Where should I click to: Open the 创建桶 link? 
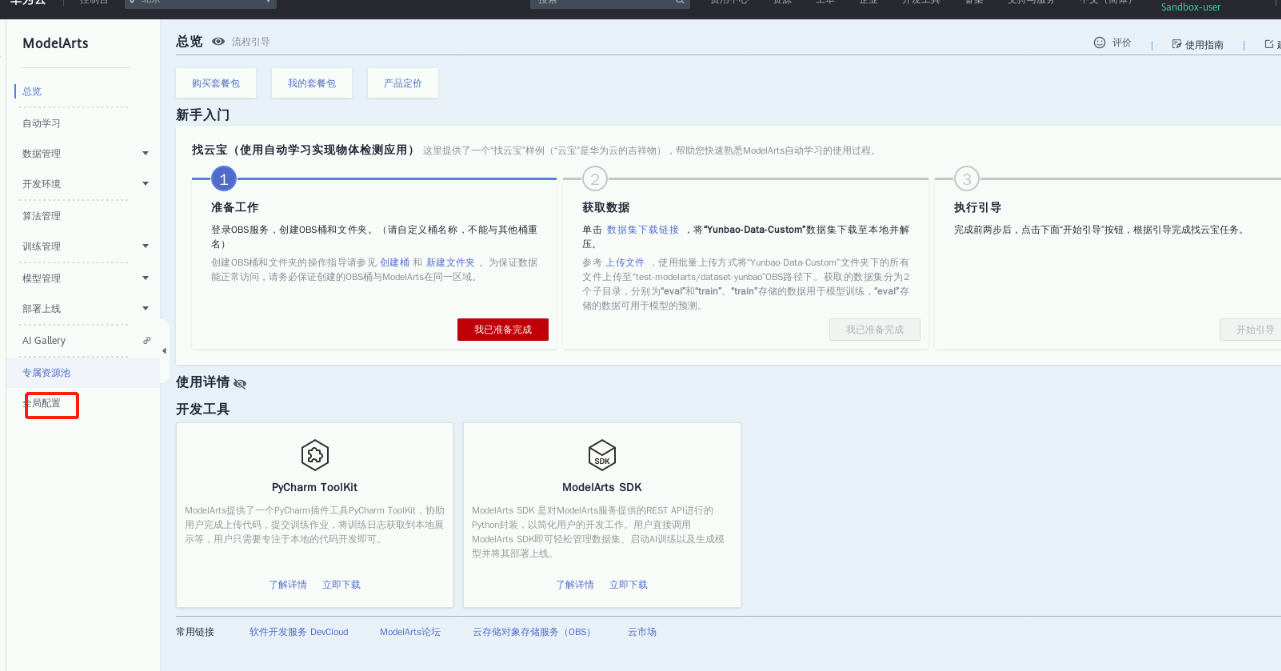[x=394, y=262]
